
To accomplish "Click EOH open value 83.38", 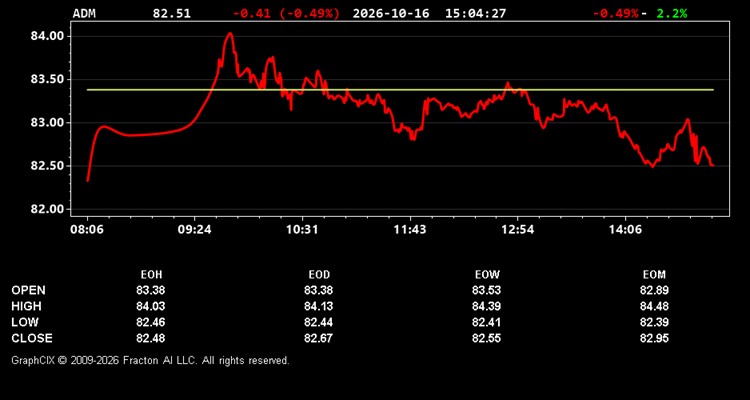I will (x=151, y=290).
